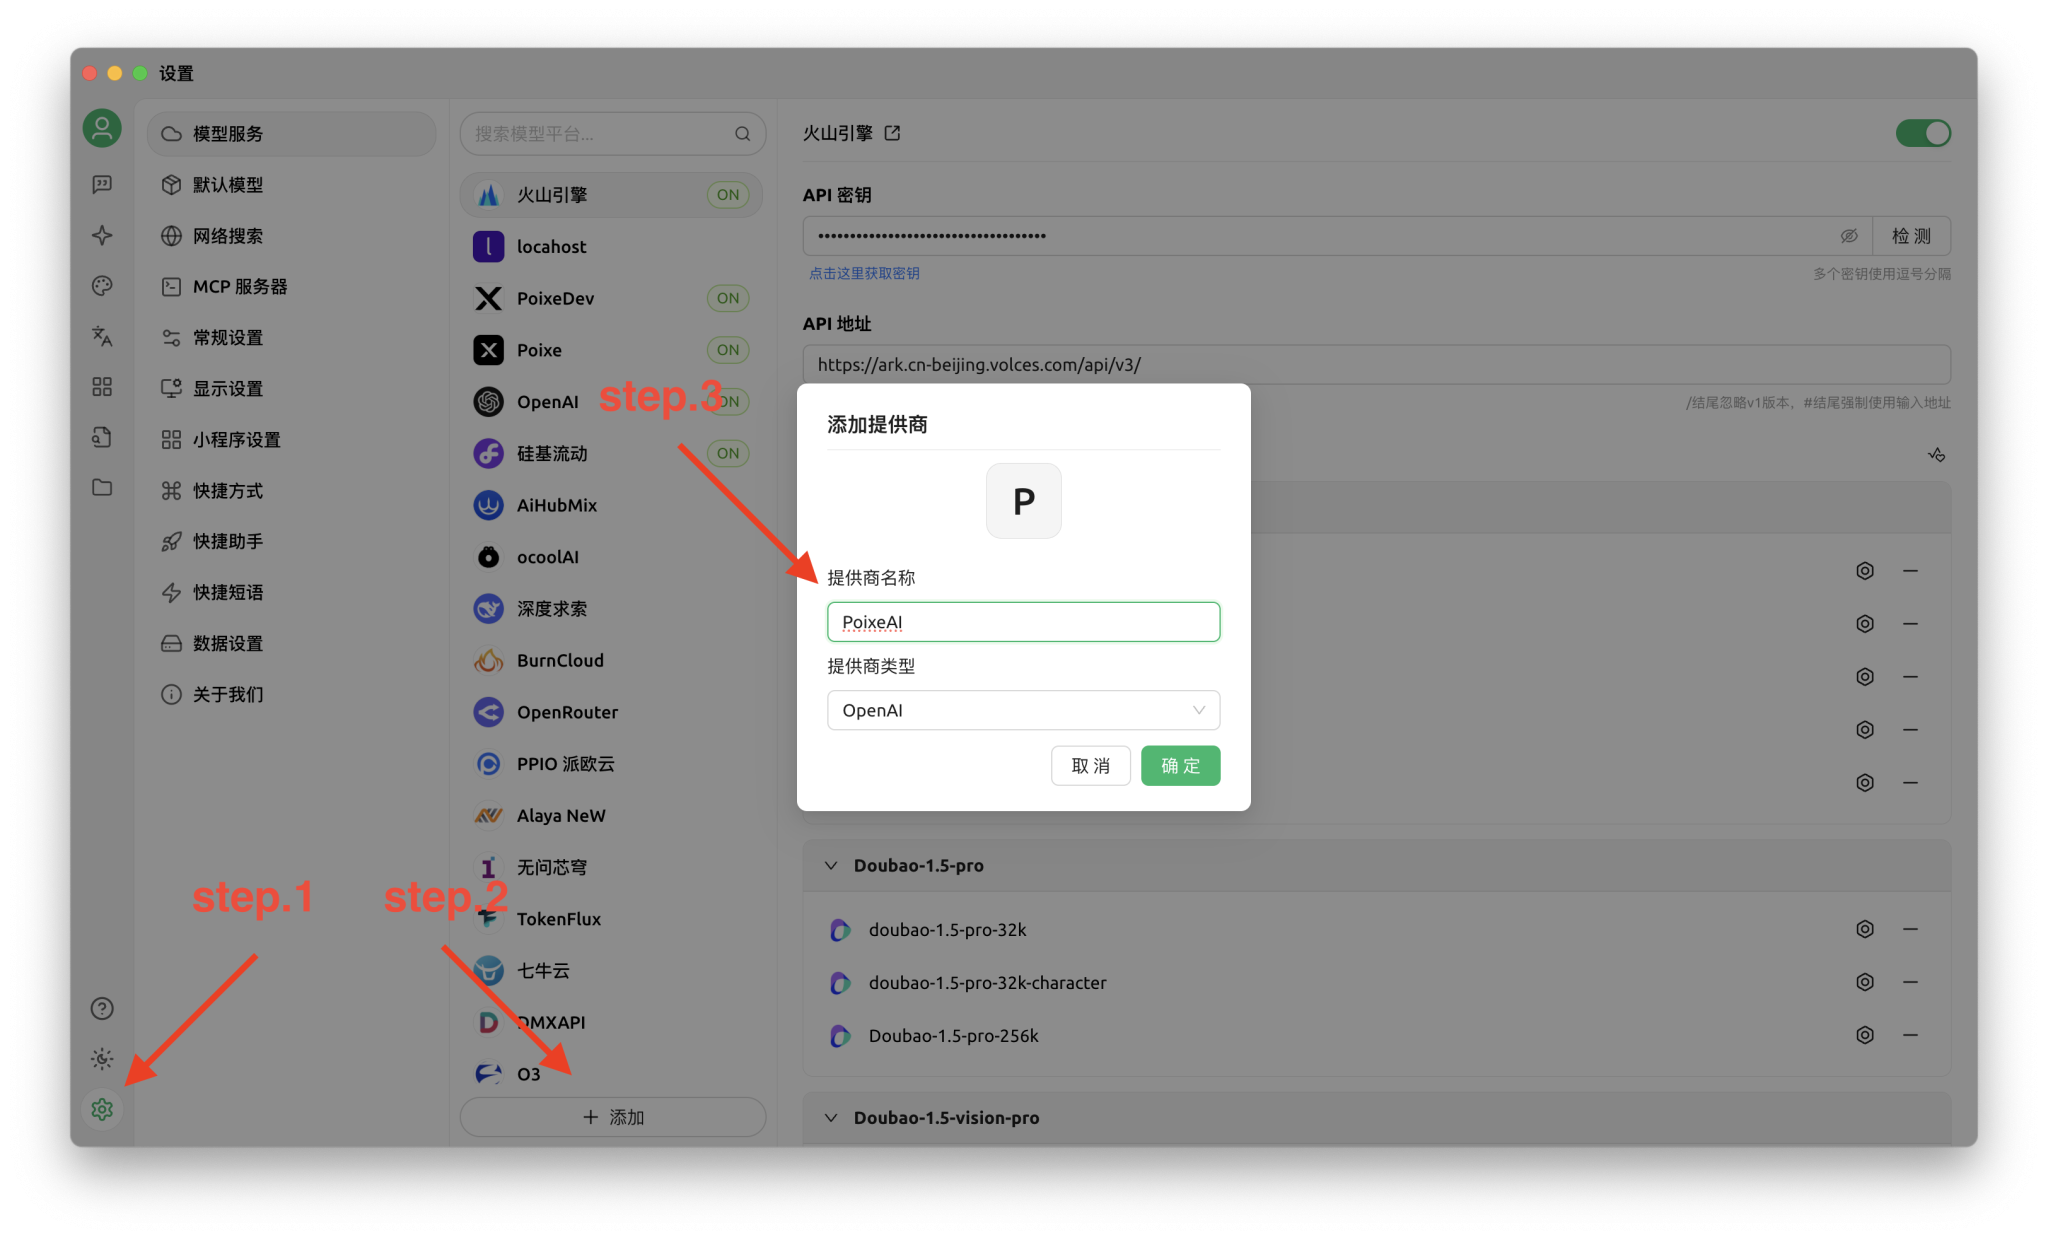Open the translate sidebar icon
Viewport: 2048px width, 1240px height.
pyautogui.click(x=102, y=336)
